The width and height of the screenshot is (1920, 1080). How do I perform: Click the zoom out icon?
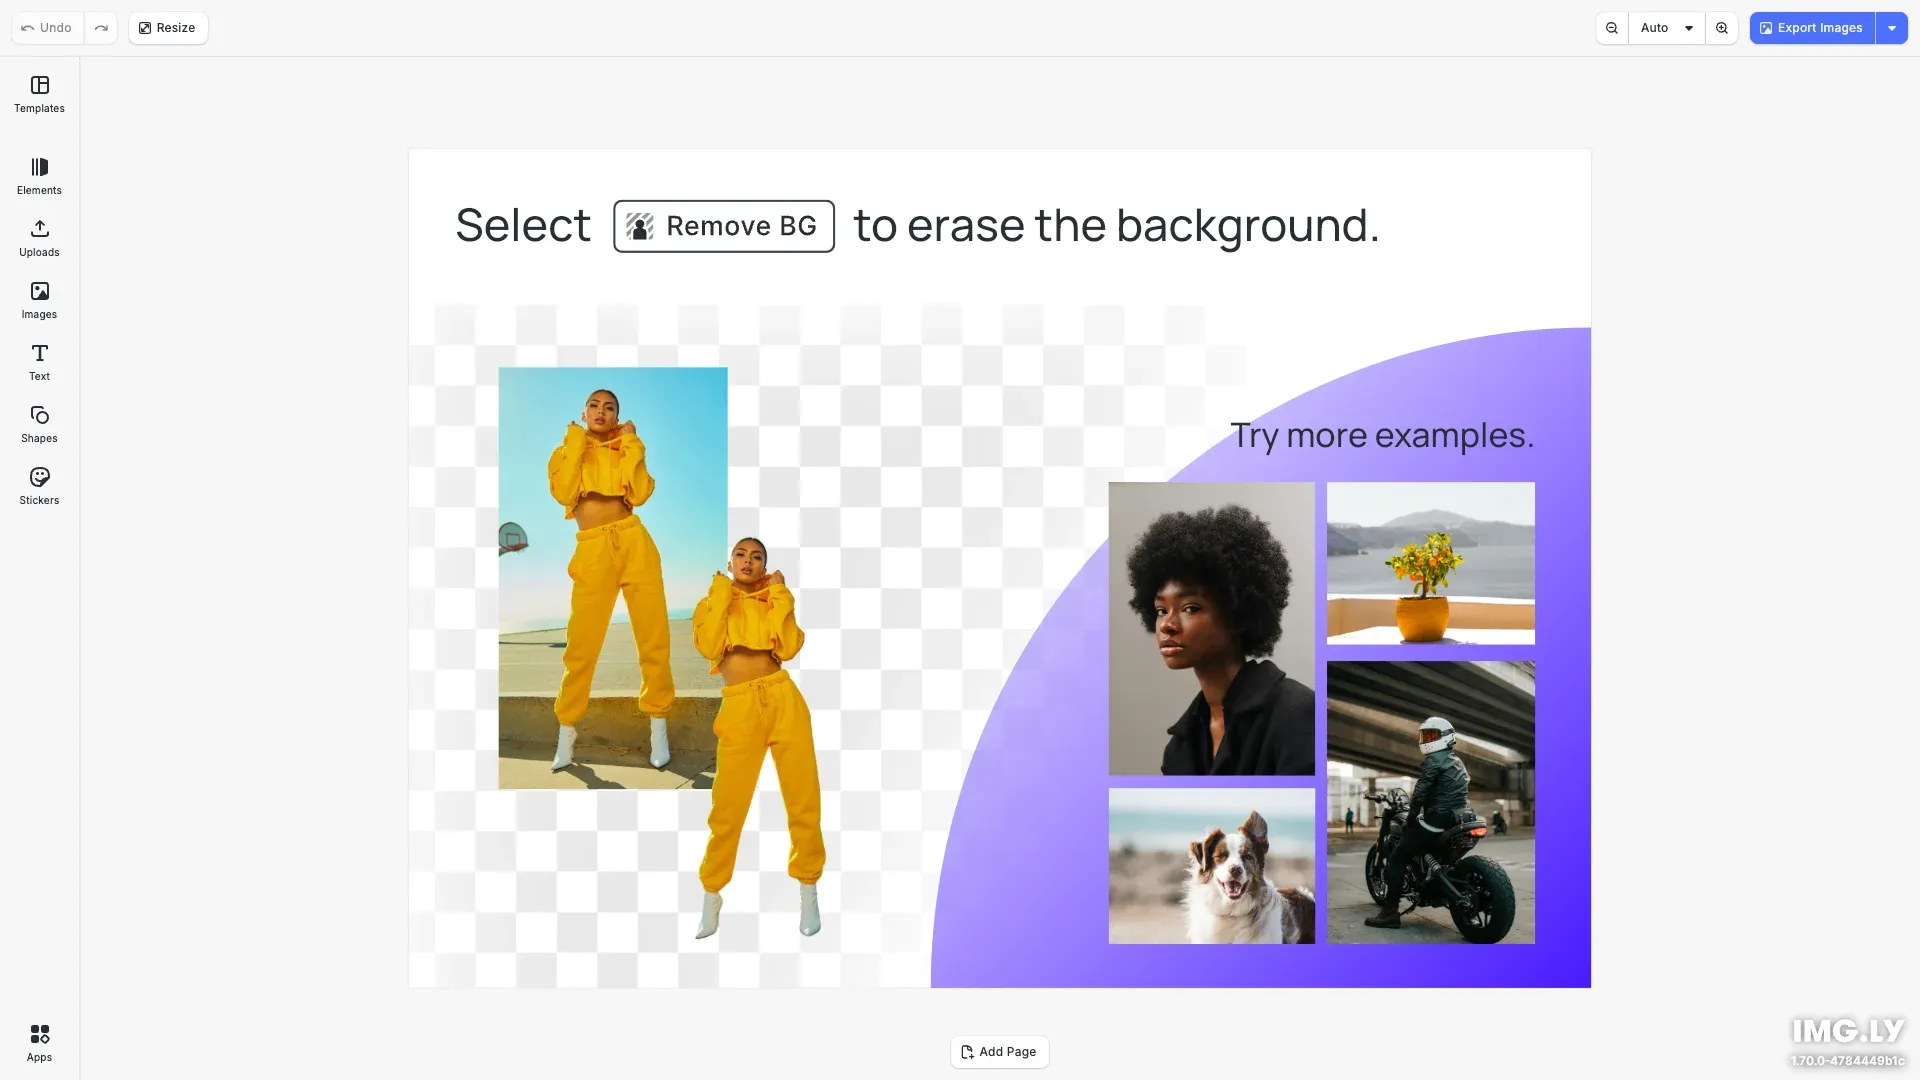[1611, 28]
